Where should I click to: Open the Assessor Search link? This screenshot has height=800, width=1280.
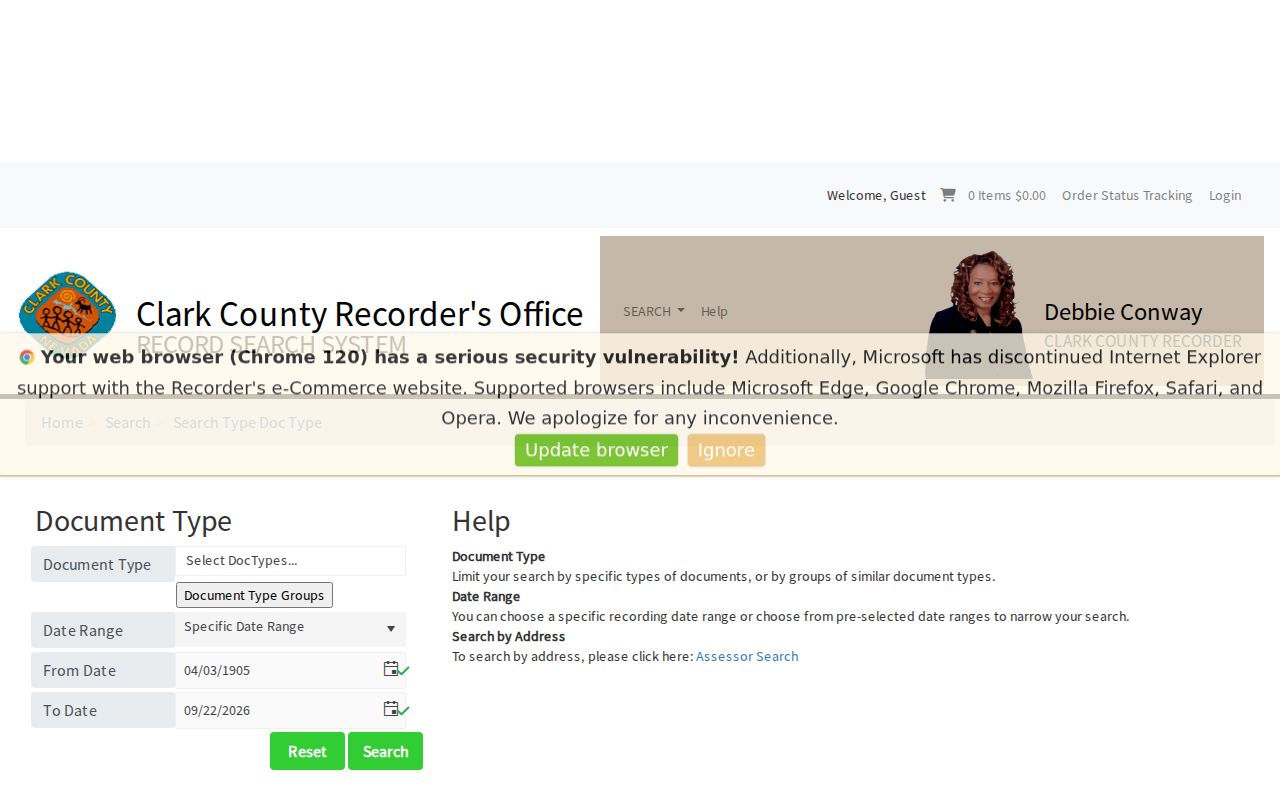747,656
